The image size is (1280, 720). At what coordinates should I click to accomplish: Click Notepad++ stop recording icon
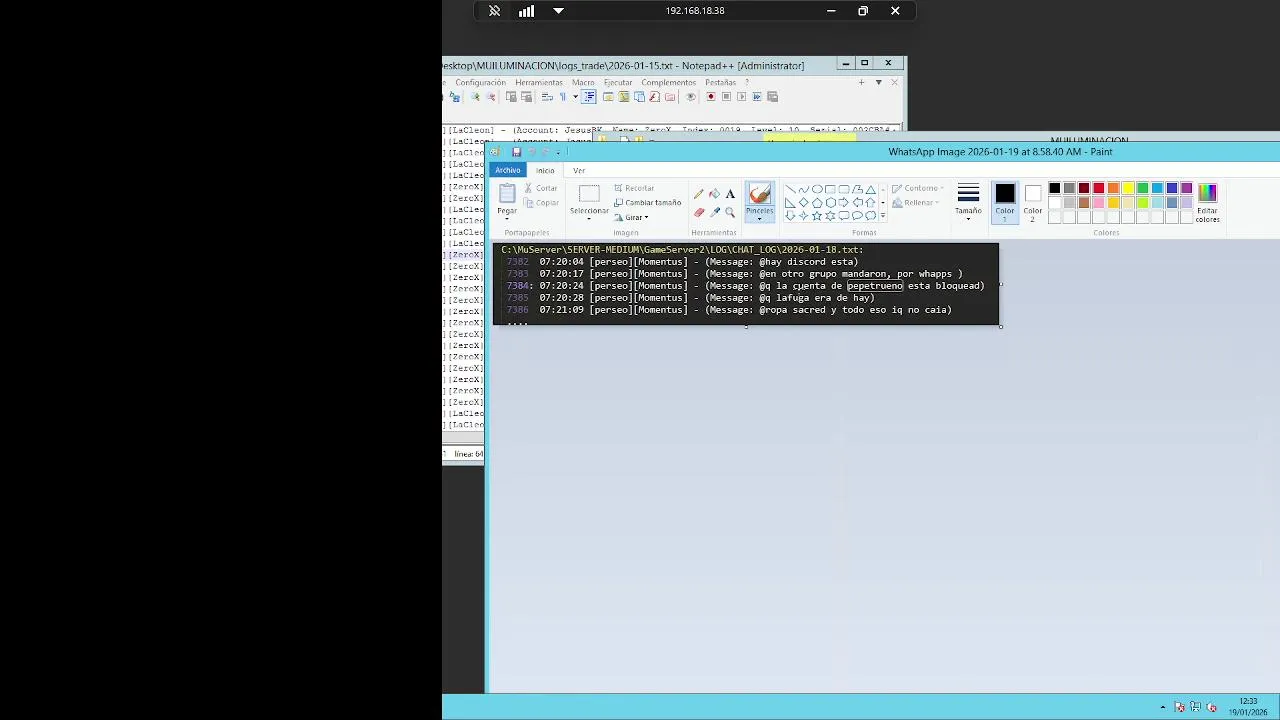(726, 97)
